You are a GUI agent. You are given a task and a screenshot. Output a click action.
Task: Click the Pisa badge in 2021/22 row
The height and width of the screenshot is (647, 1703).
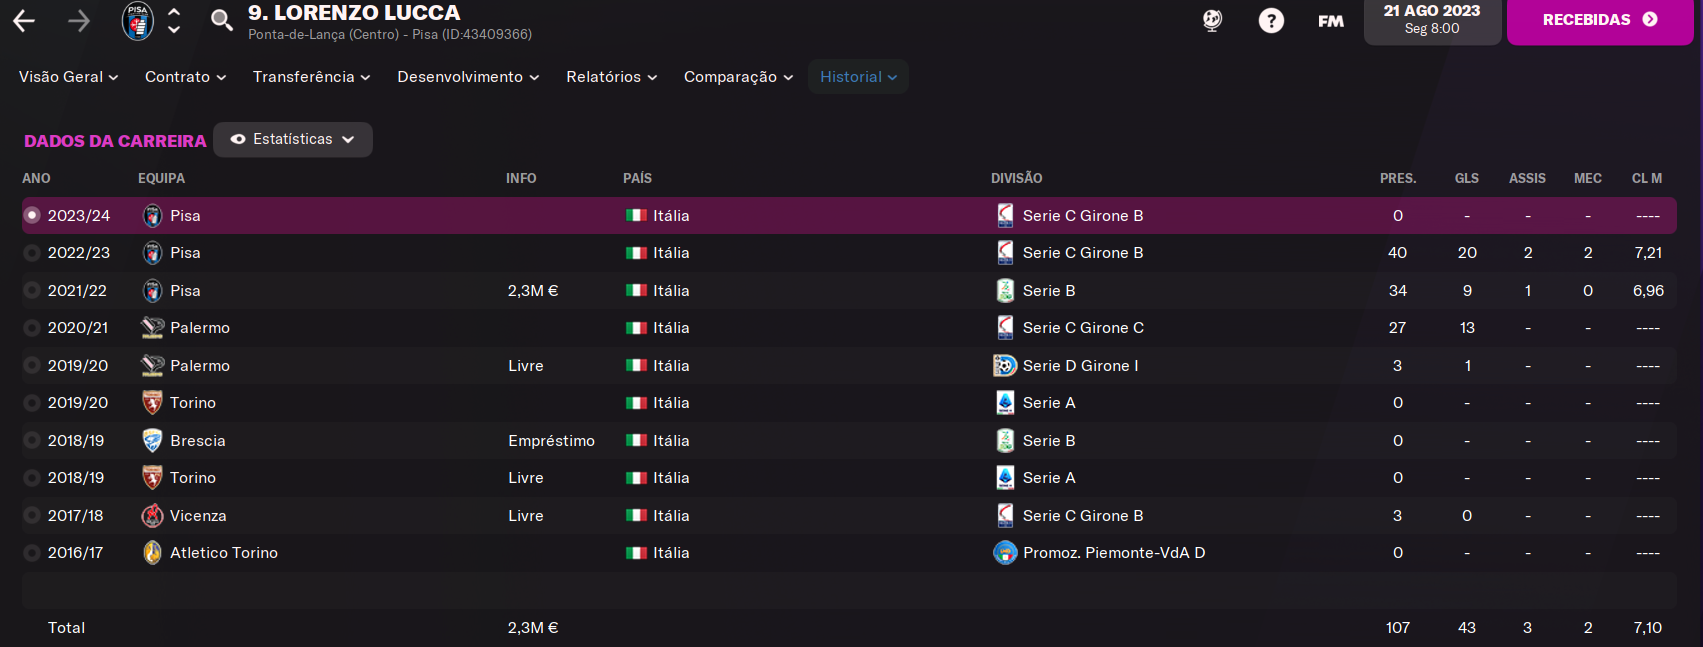coord(152,291)
